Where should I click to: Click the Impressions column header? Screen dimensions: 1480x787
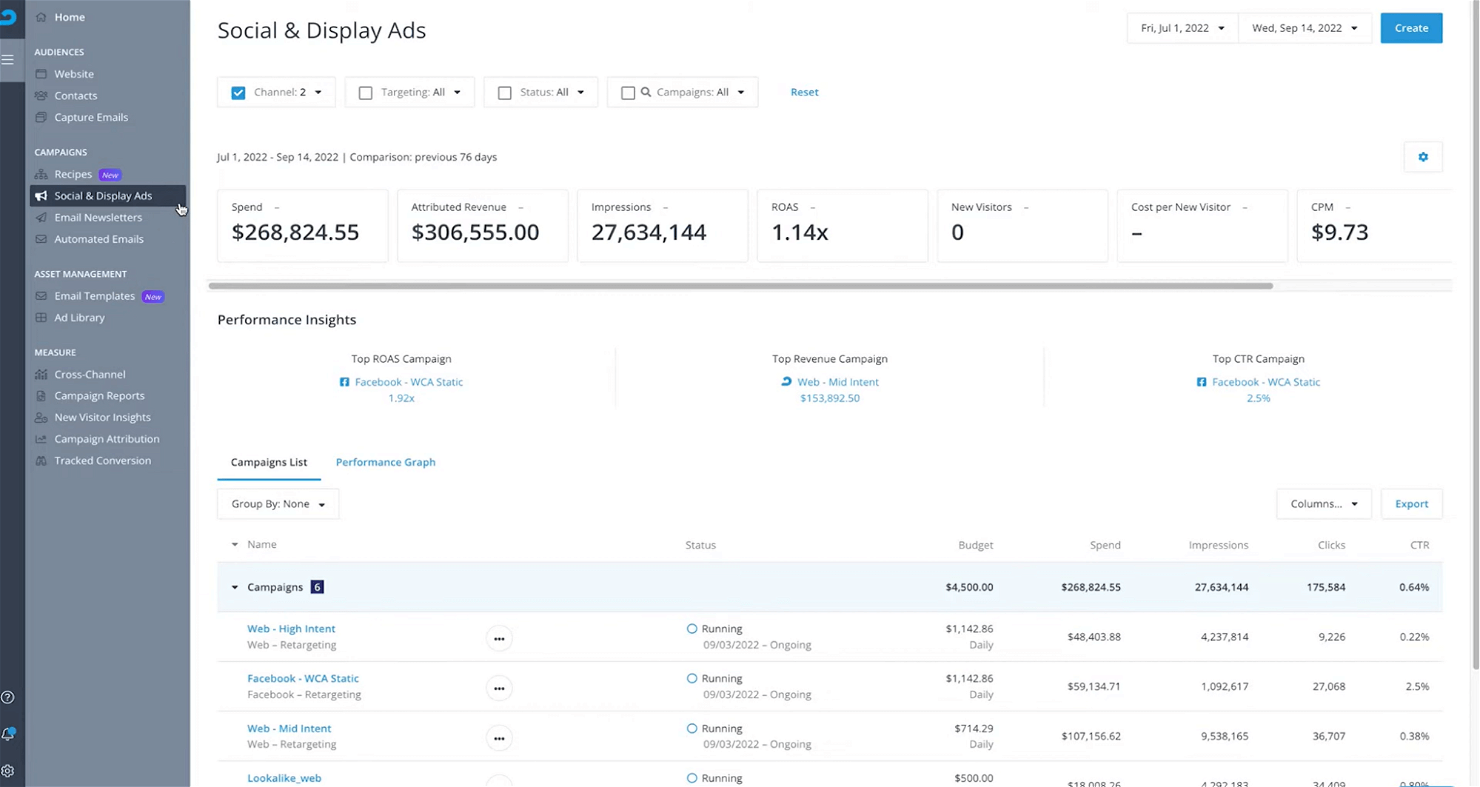(x=1218, y=545)
